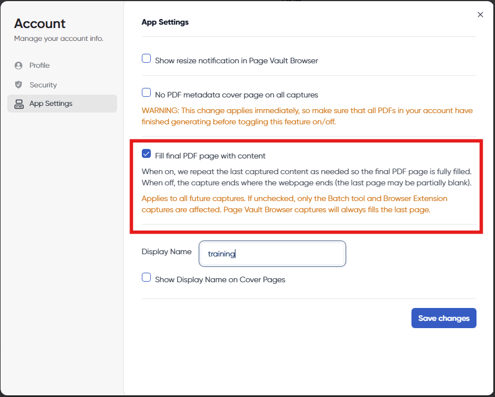495x397 pixels.
Task: Click the 'Fill final PDF page with content' label
Action: (210, 156)
